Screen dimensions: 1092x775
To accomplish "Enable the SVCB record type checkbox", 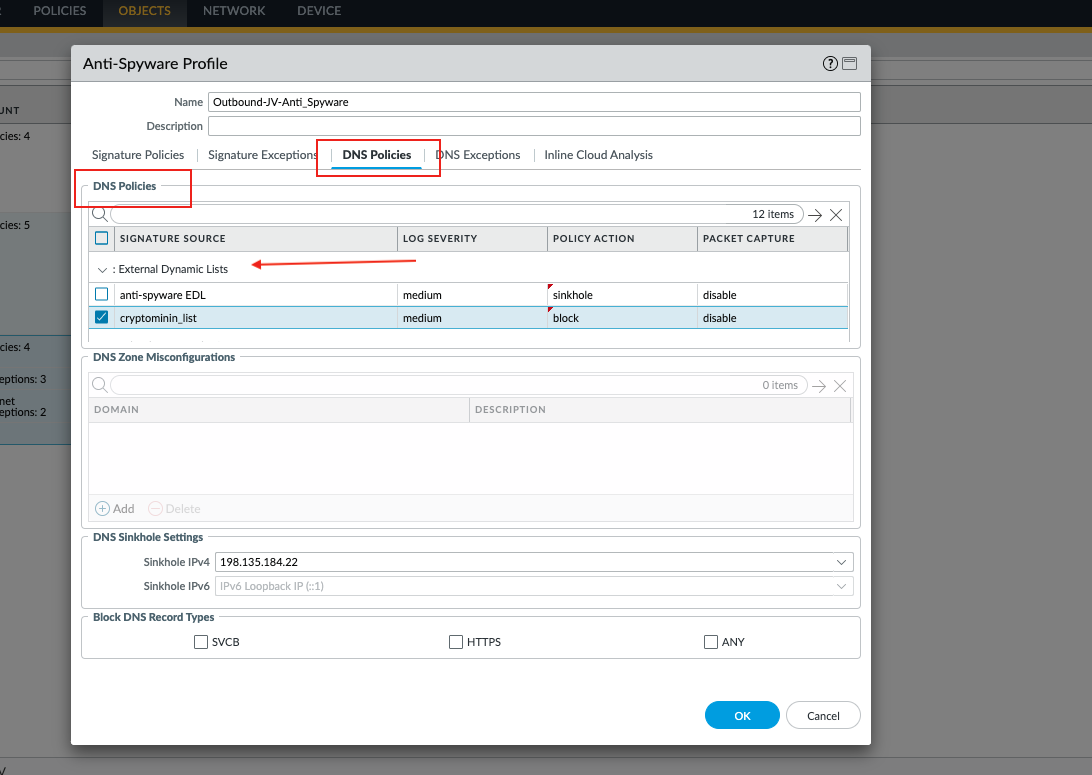I will pos(201,642).
